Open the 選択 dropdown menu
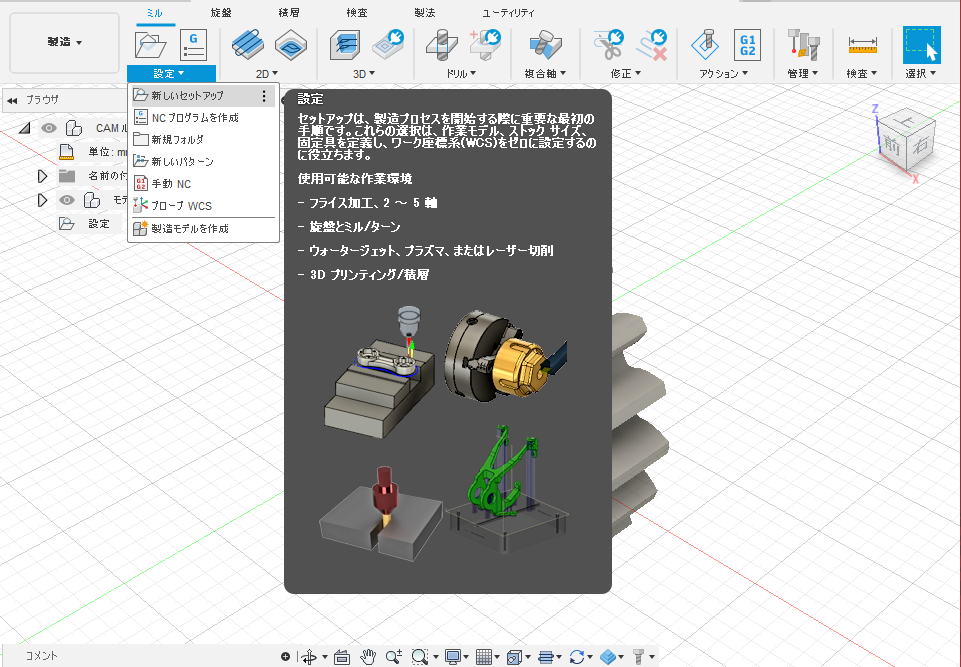The image size is (961, 667). click(x=921, y=74)
